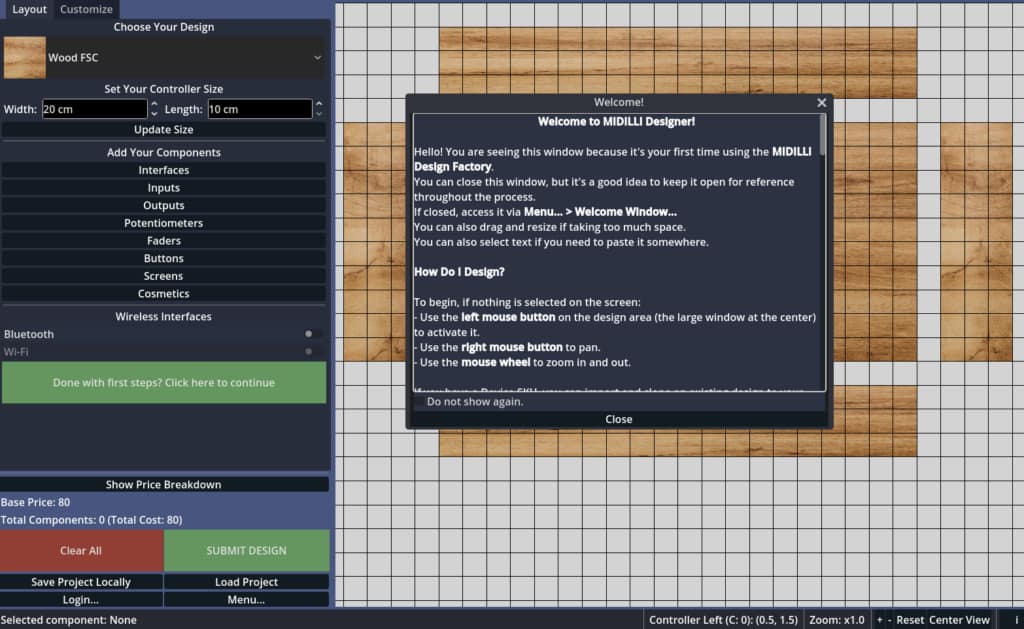The image size is (1024, 629).
Task: Click the Length input field
Action: [x=260, y=109]
